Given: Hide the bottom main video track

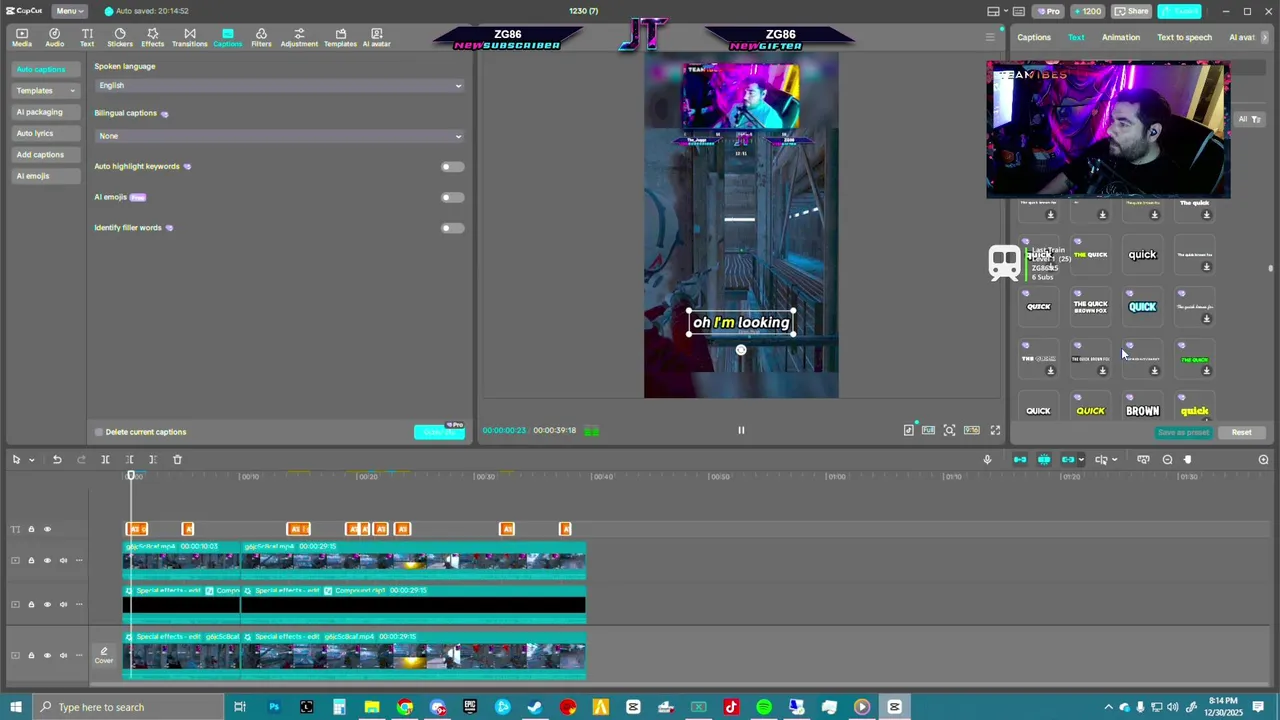Looking at the screenshot, I should click(47, 655).
